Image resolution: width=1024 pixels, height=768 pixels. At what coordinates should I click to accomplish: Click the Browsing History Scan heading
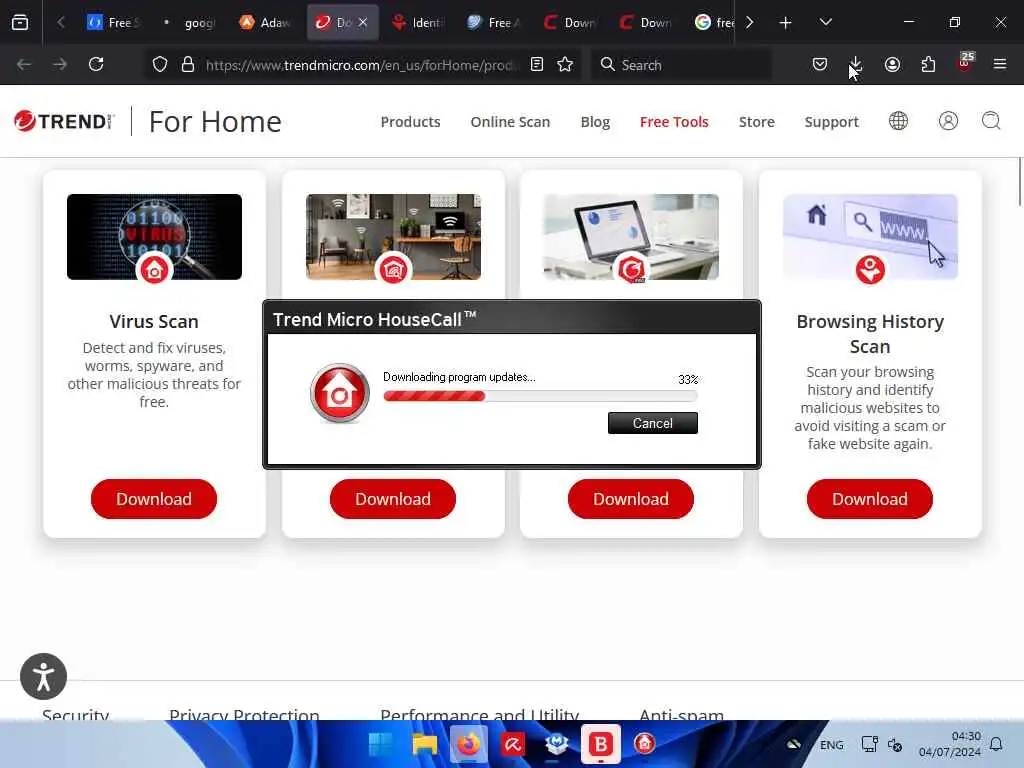point(870,334)
